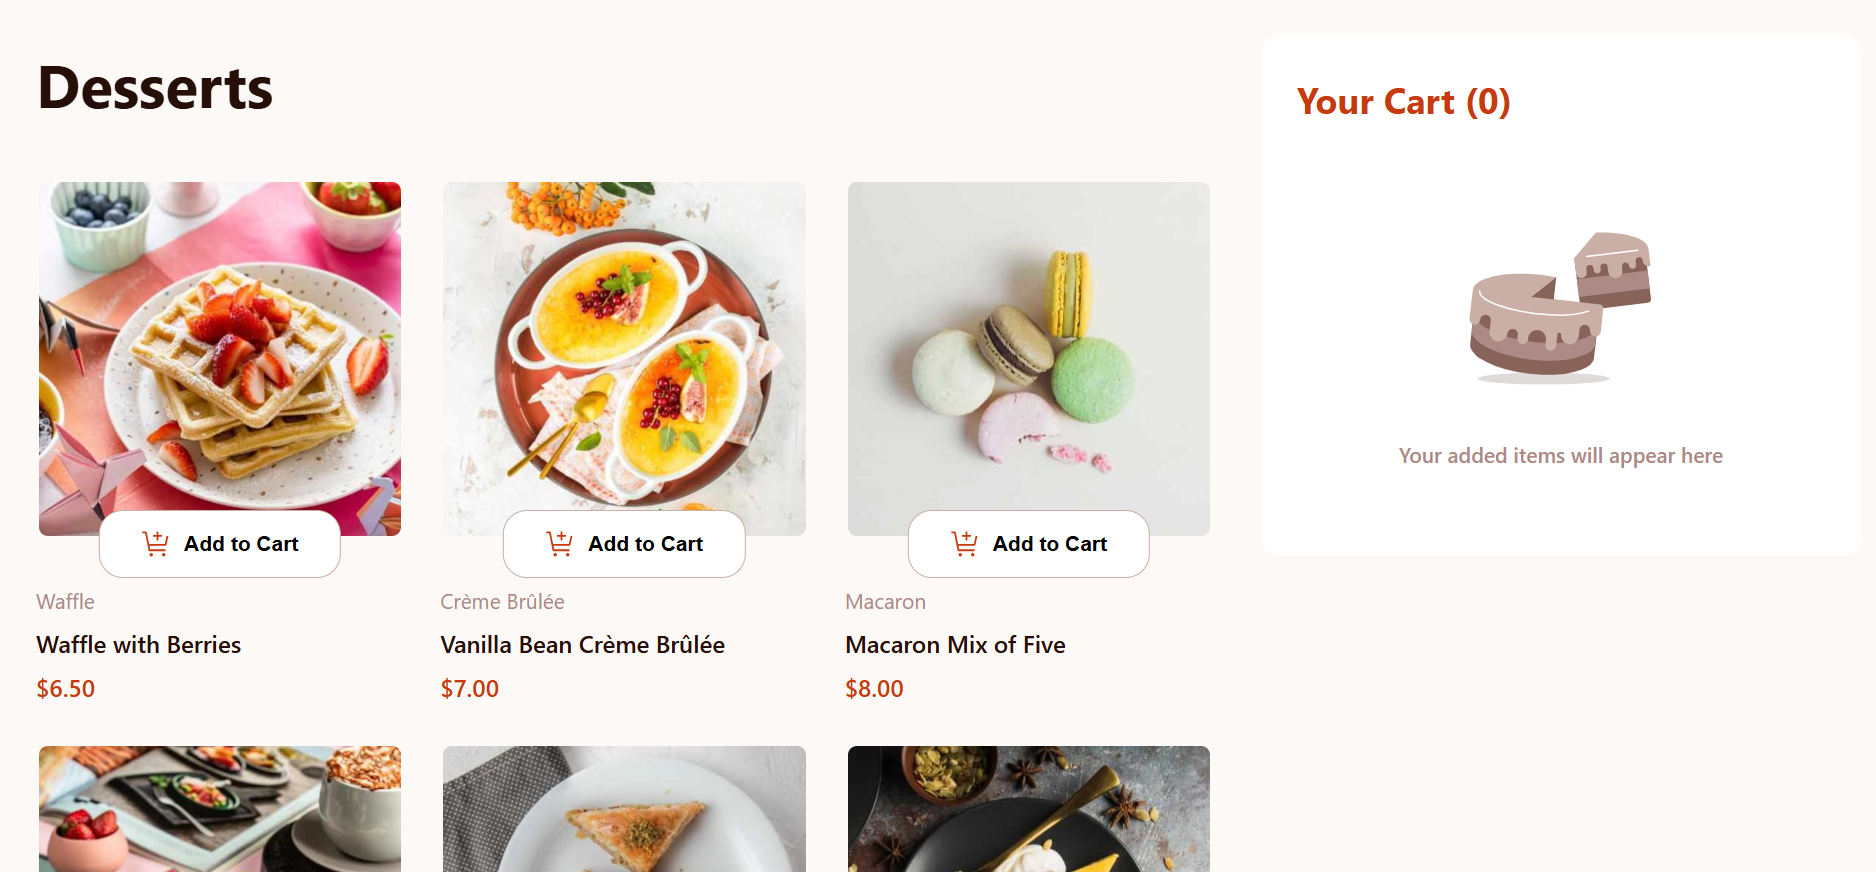Add Vanilla Bean Crème Brûlée to cart
Viewport: 1876px width, 872px height.
pos(624,544)
